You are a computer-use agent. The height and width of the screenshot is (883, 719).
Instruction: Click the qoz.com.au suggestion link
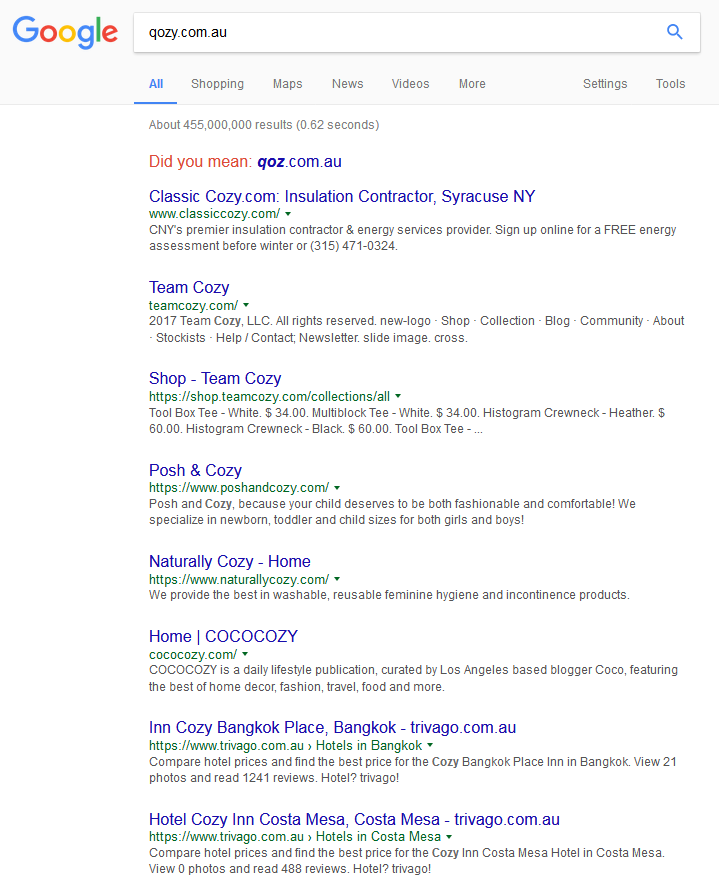[300, 162]
